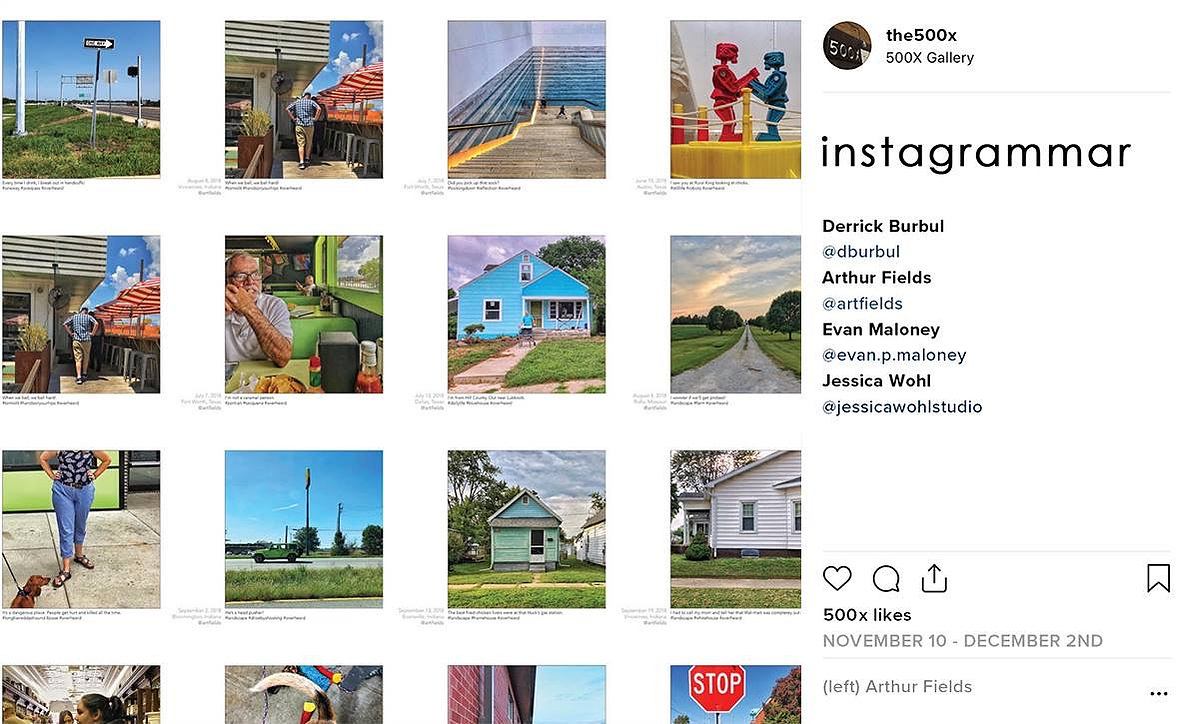This screenshot has width=1199, height=724.
Task: Visit the the500x username link
Action: coord(921,35)
